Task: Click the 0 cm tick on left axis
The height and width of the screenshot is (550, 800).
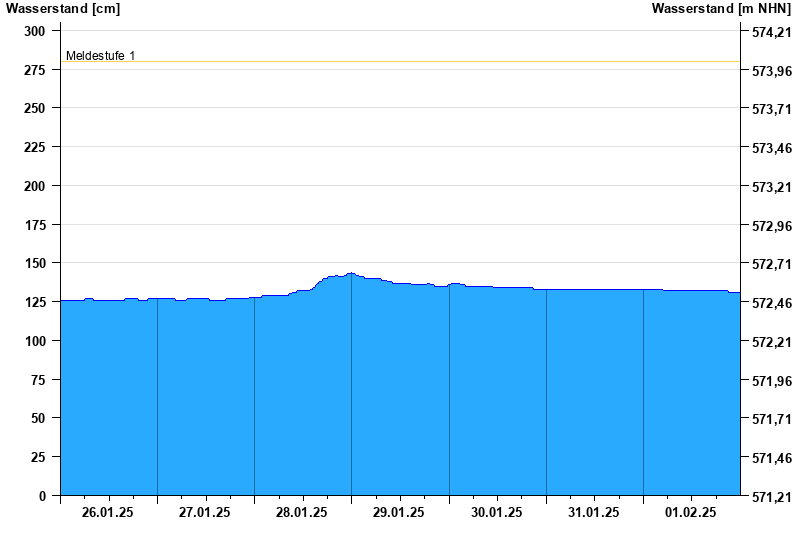Action: click(x=41, y=496)
